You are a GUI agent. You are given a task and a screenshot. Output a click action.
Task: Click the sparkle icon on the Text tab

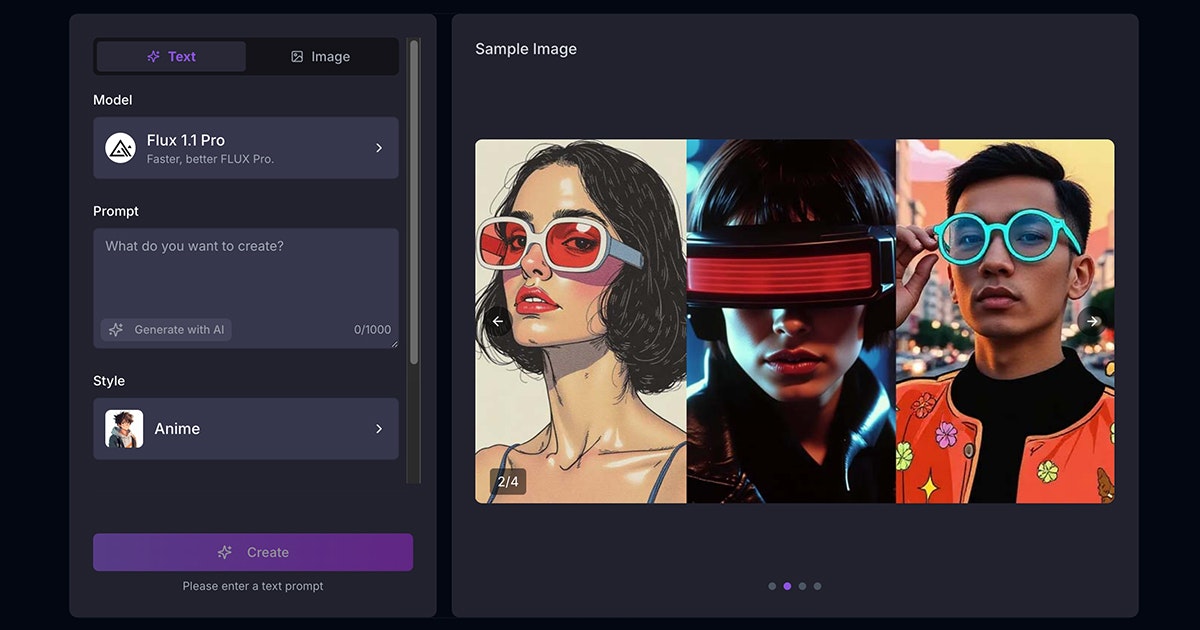[x=153, y=56]
